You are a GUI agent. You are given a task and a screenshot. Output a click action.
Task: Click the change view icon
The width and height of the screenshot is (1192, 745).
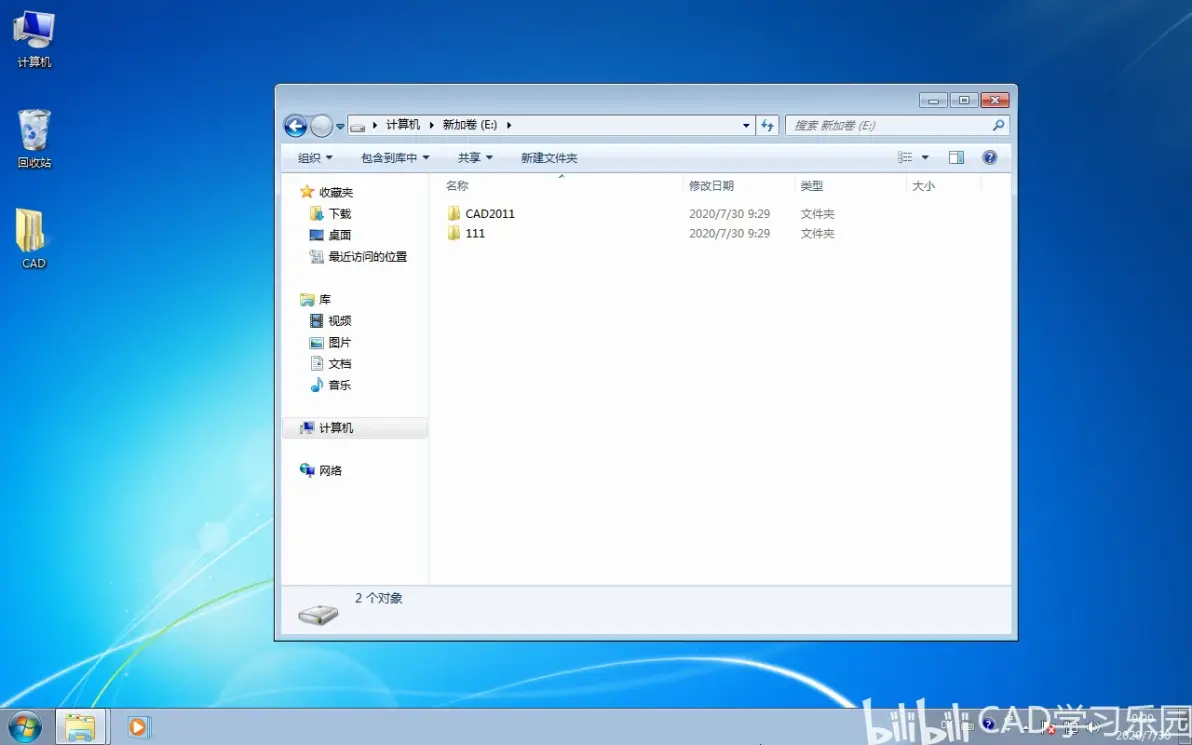(x=905, y=157)
